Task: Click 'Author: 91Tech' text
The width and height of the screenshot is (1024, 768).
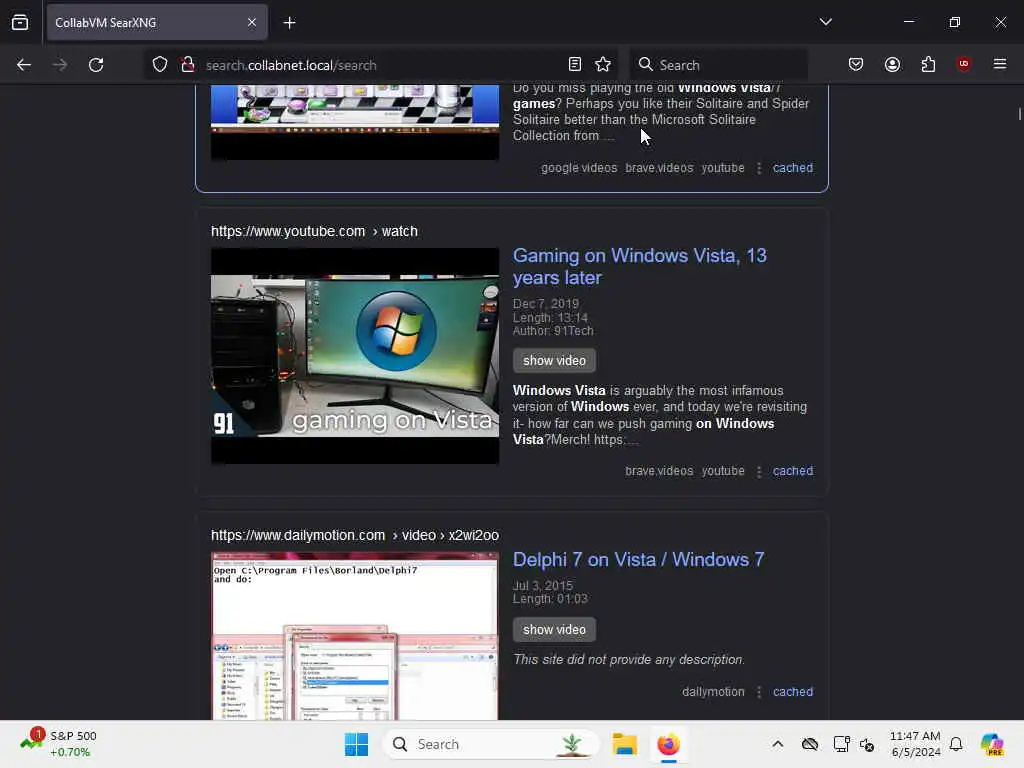Action: point(553,331)
